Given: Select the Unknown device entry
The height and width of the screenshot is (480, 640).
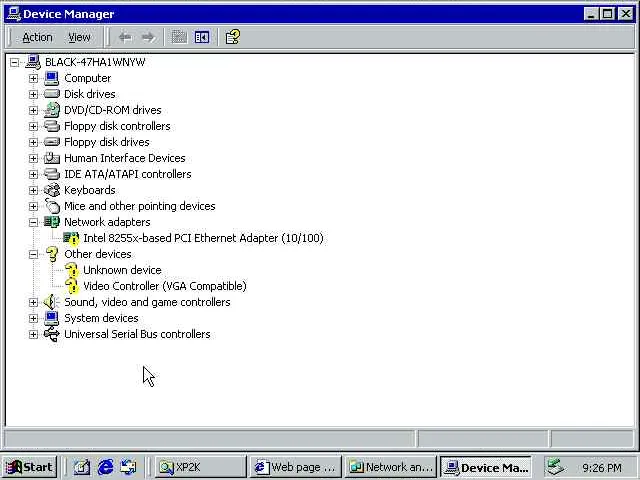Looking at the screenshot, I should (122, 270).
